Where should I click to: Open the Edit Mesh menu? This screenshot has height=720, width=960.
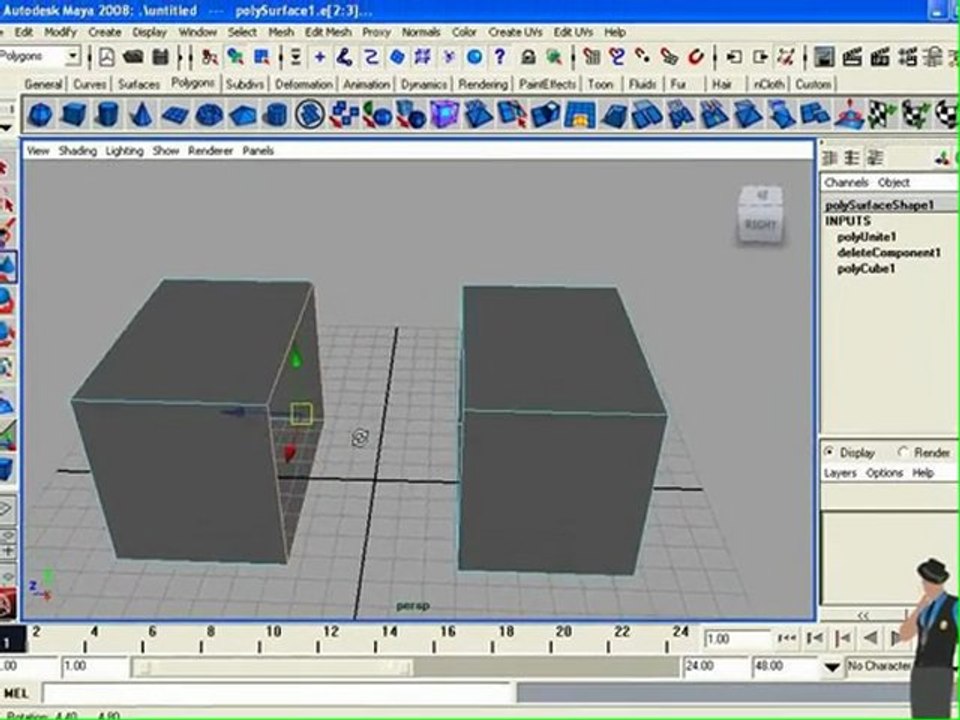[x=328, y=32]
